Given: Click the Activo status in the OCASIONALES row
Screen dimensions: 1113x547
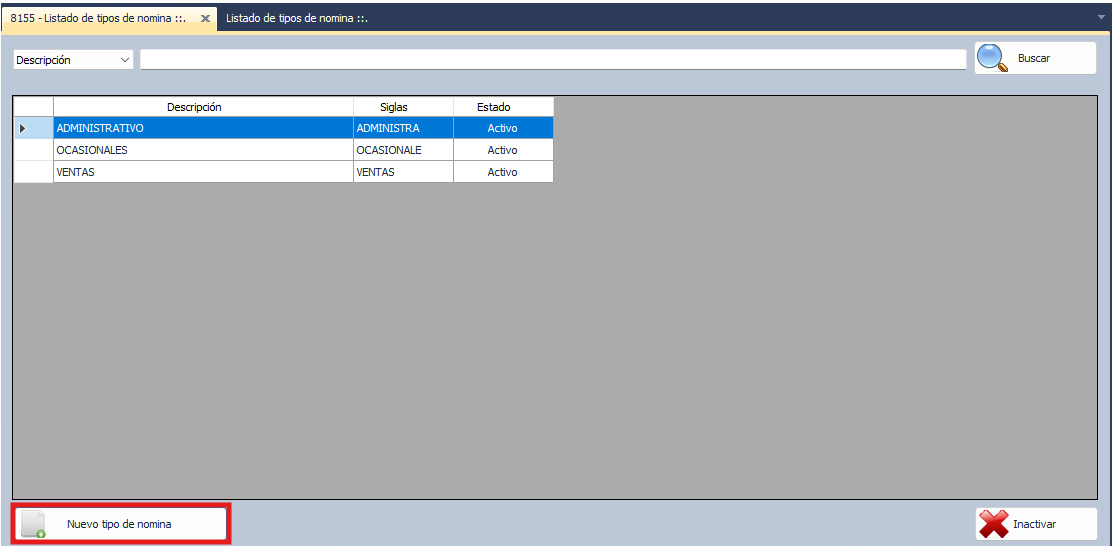Looking at the screenshot, I should point(502,150).
